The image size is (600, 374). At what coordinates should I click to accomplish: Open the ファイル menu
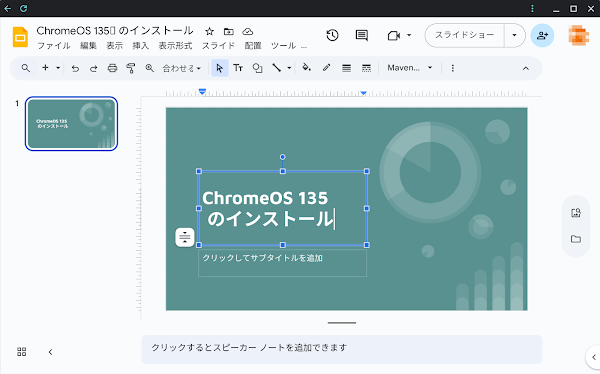[54, 46]
